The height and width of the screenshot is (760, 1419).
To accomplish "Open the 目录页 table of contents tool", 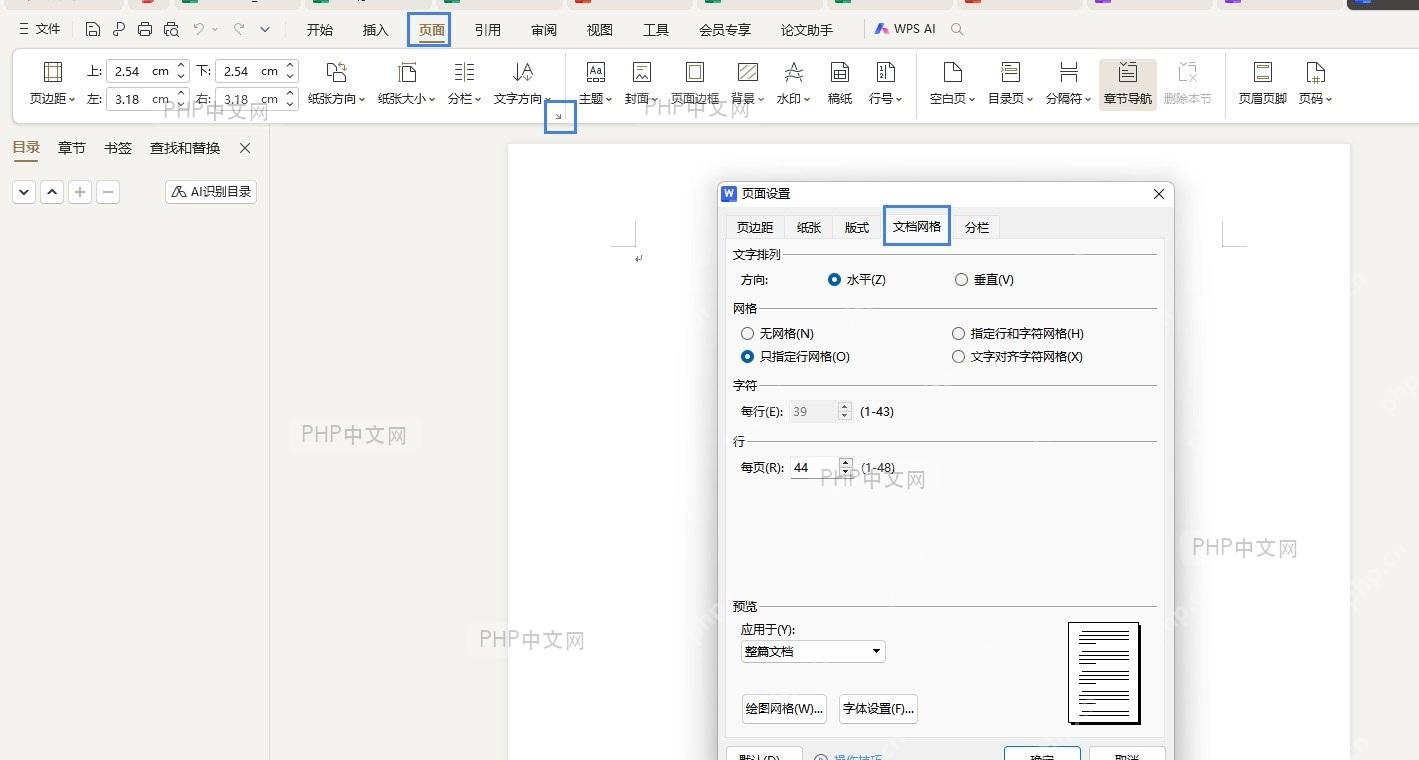I will [1010, 83].
